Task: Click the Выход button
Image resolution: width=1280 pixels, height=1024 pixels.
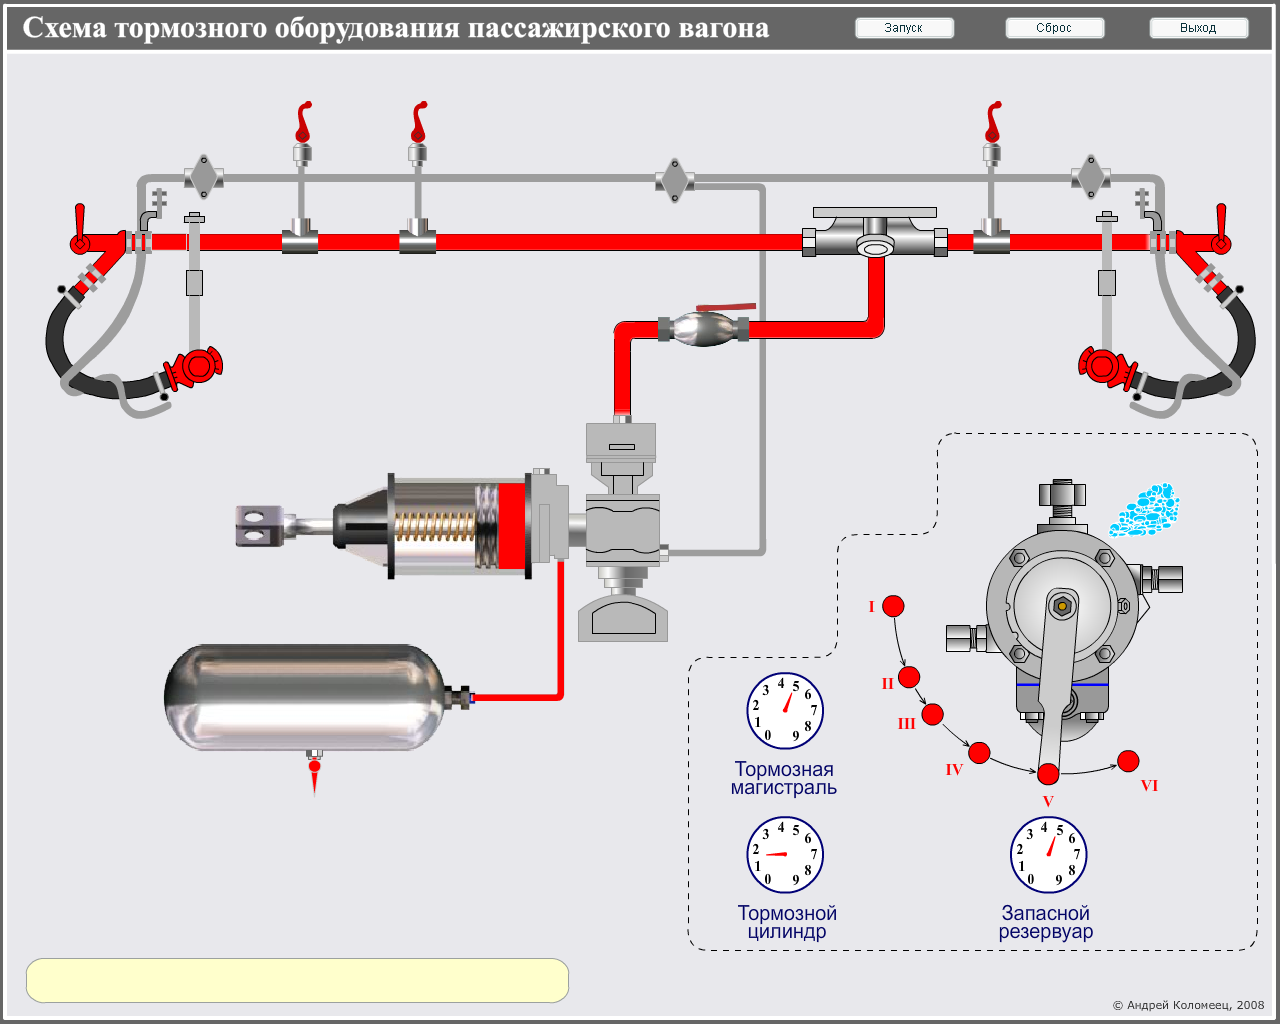Action: point(1198,28)
